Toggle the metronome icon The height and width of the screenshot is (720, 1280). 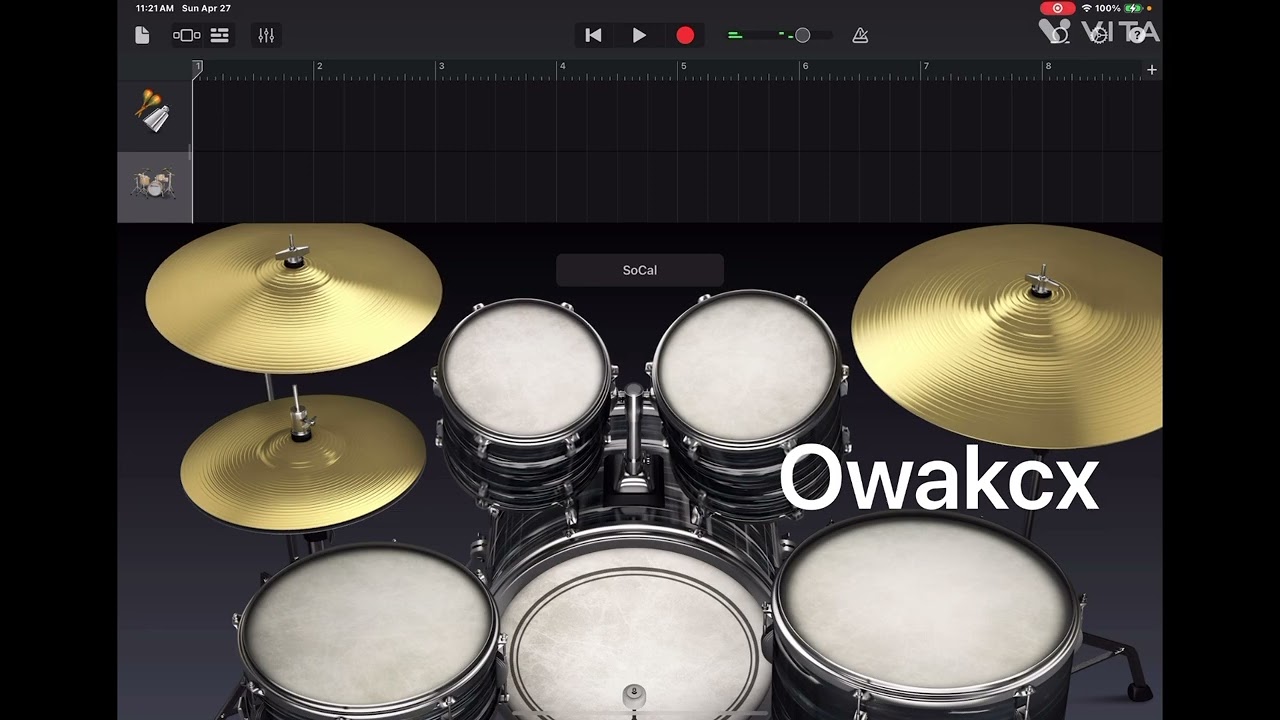860,35
